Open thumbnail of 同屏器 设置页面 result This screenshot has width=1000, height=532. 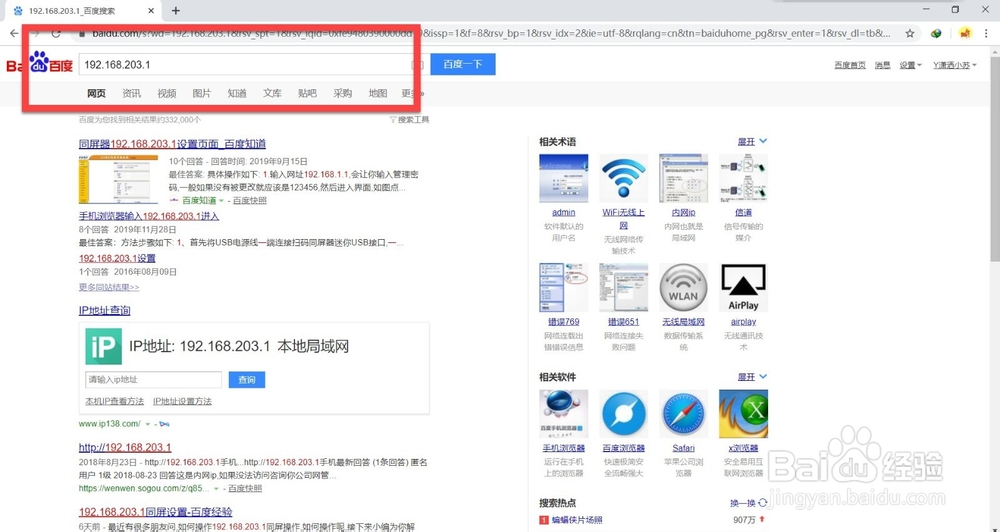tap(119, 179)
